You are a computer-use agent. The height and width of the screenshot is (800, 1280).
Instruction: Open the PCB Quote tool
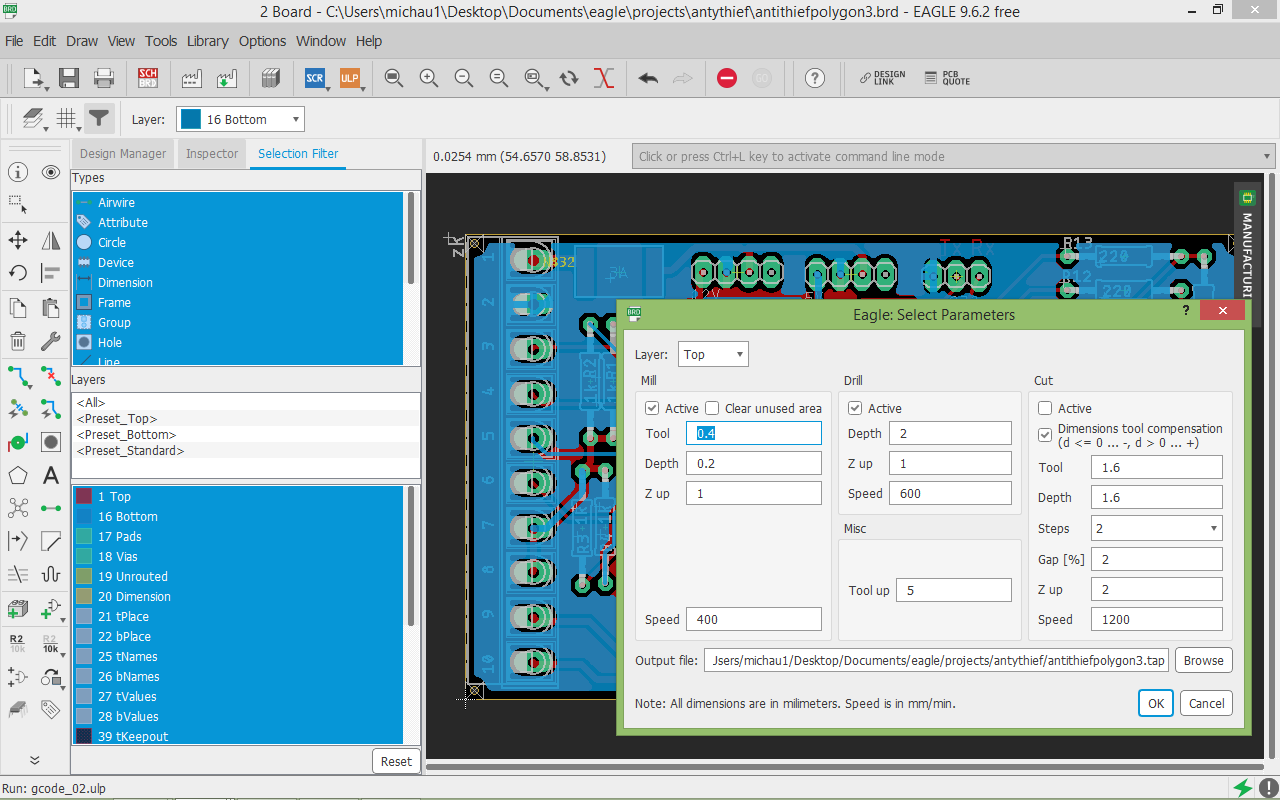click(x=946, y=78)
